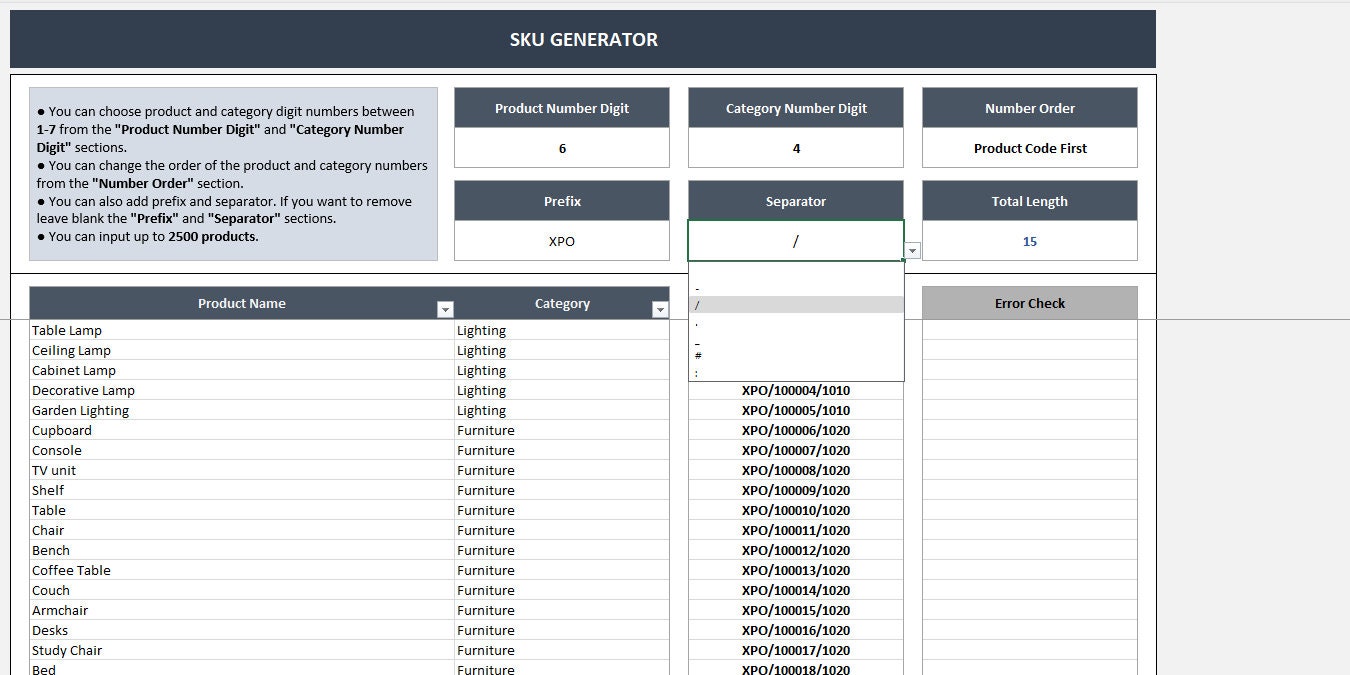Click the Table Lamp product name cell

68,330
